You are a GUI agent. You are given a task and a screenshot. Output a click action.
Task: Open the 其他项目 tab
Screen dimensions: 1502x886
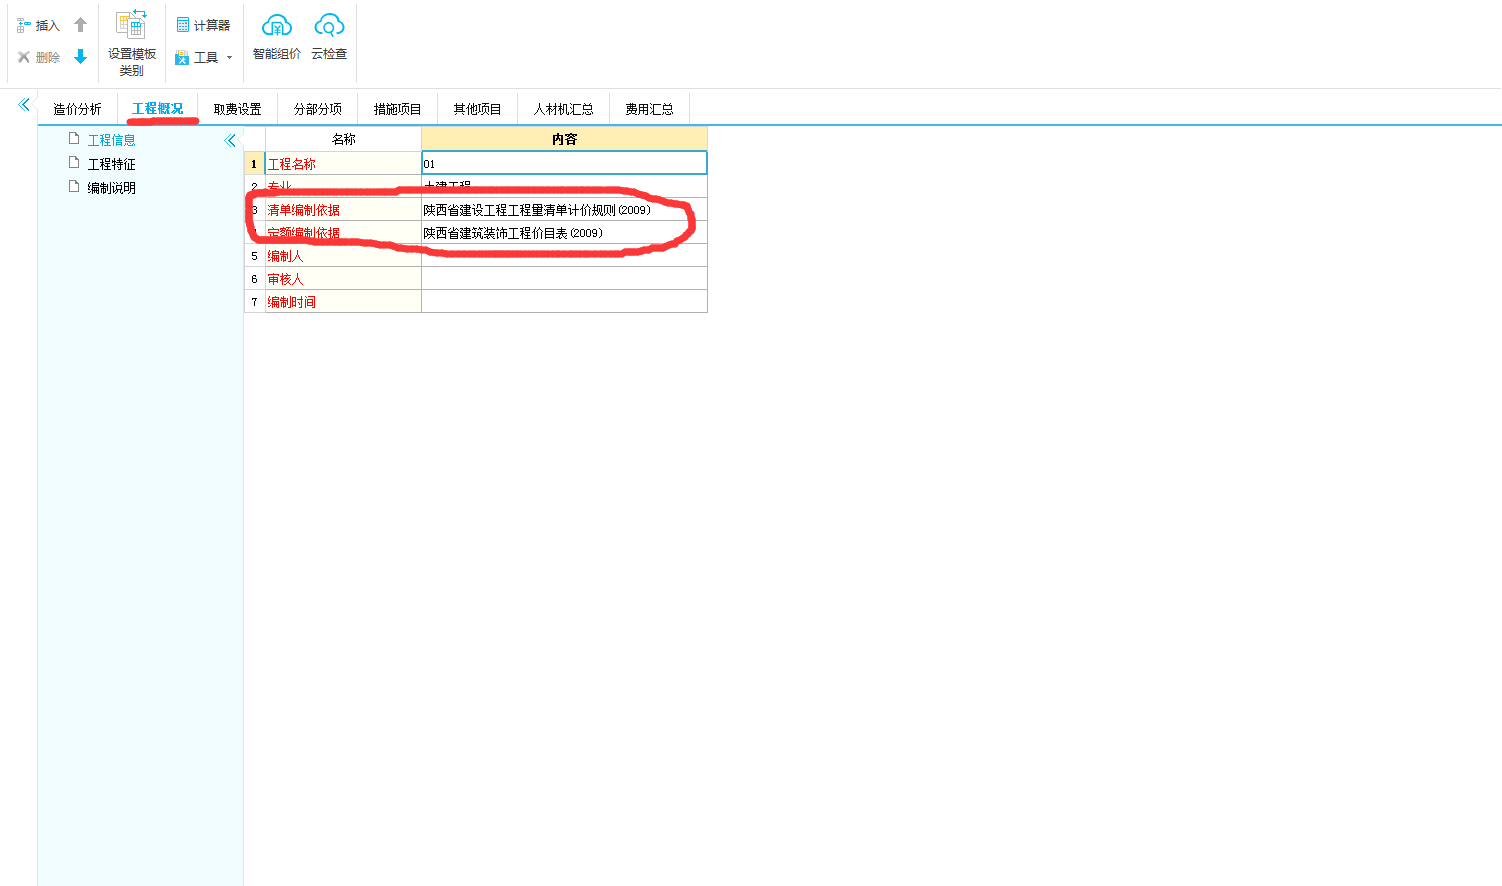(x=478, y=109)
